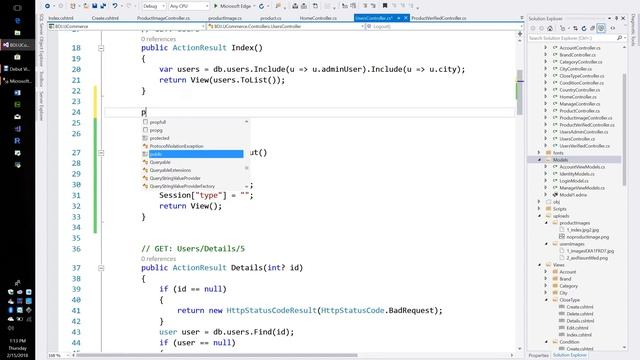Open the UsersController class navigation dropdown

click(286, 26)
